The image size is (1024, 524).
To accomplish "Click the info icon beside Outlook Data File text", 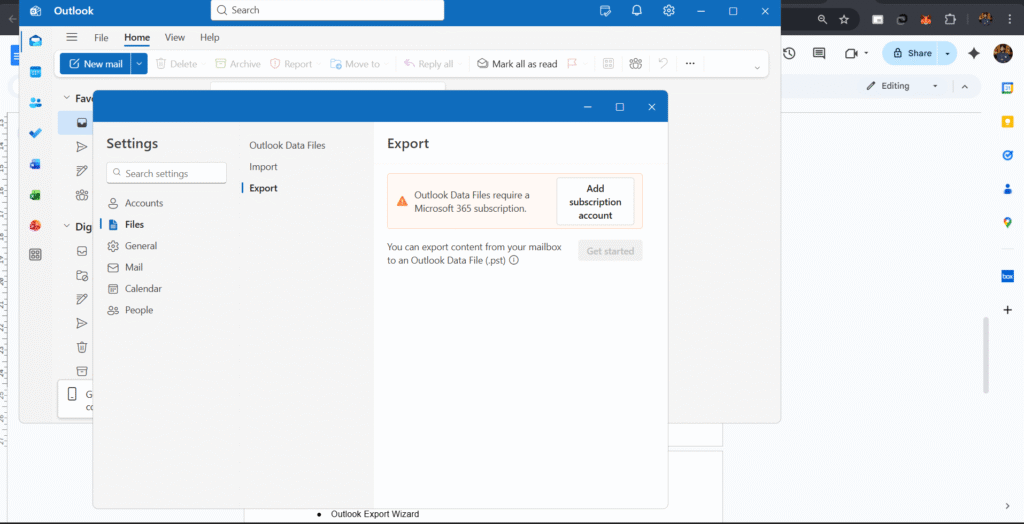I will [x=514, y=260].
